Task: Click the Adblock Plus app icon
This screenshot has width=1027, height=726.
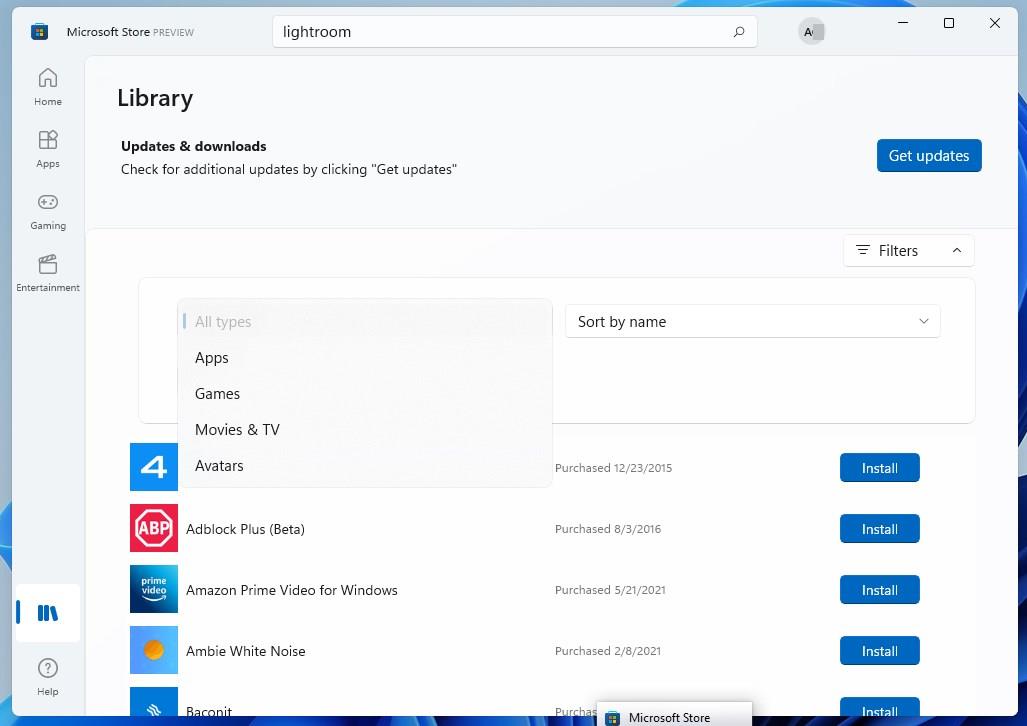Action: tap(154, 528)
